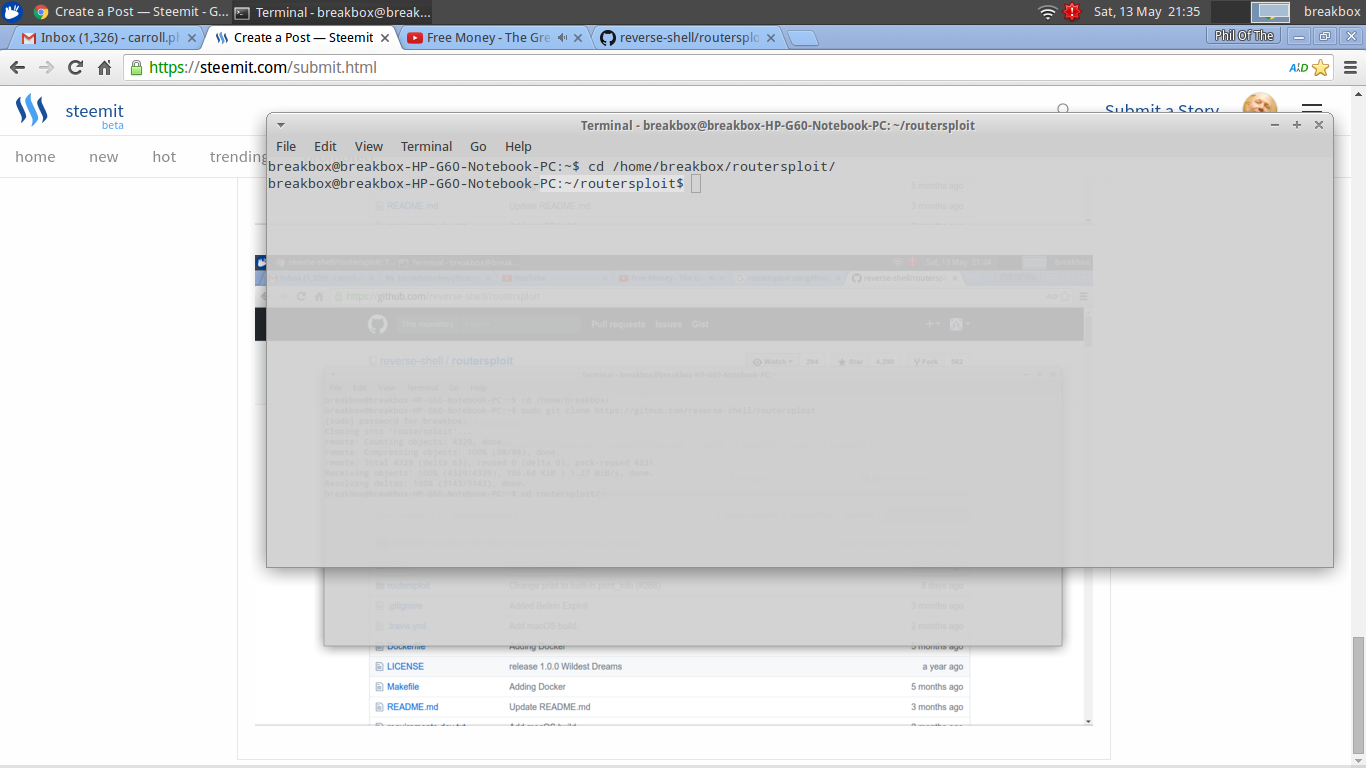Click the terminal window title bar text
The height and width of the screenshot is (768, 1366).
[777, 125]
